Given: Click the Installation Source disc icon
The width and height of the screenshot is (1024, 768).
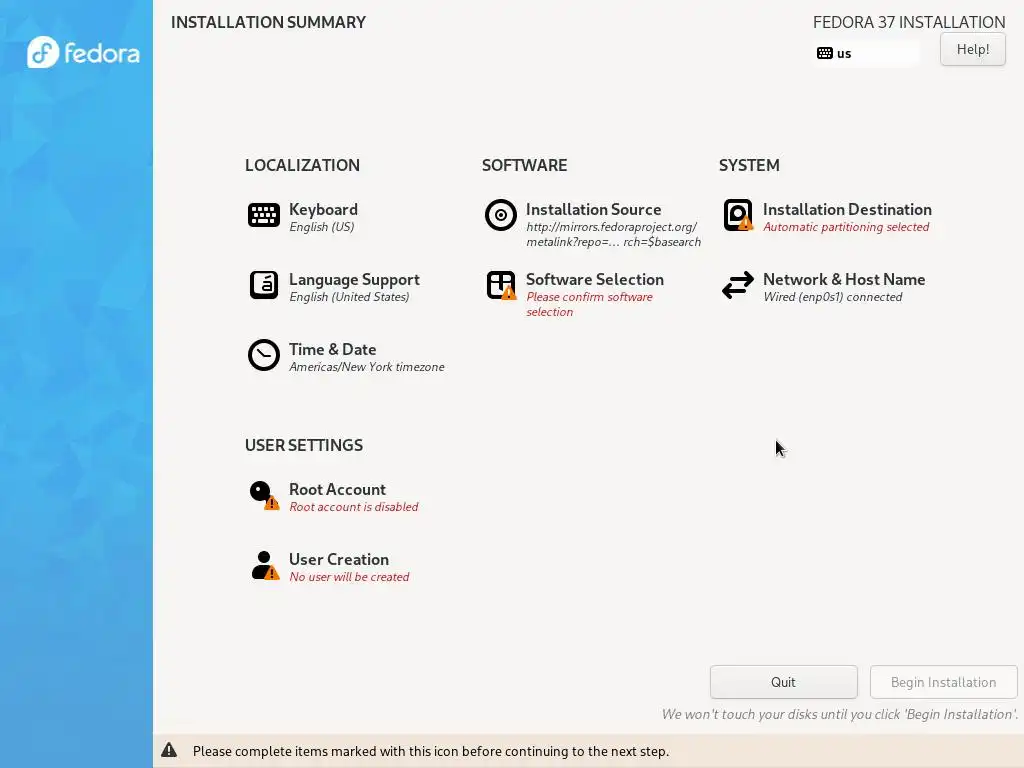Looking at the screenshot, I should (501, 215).
